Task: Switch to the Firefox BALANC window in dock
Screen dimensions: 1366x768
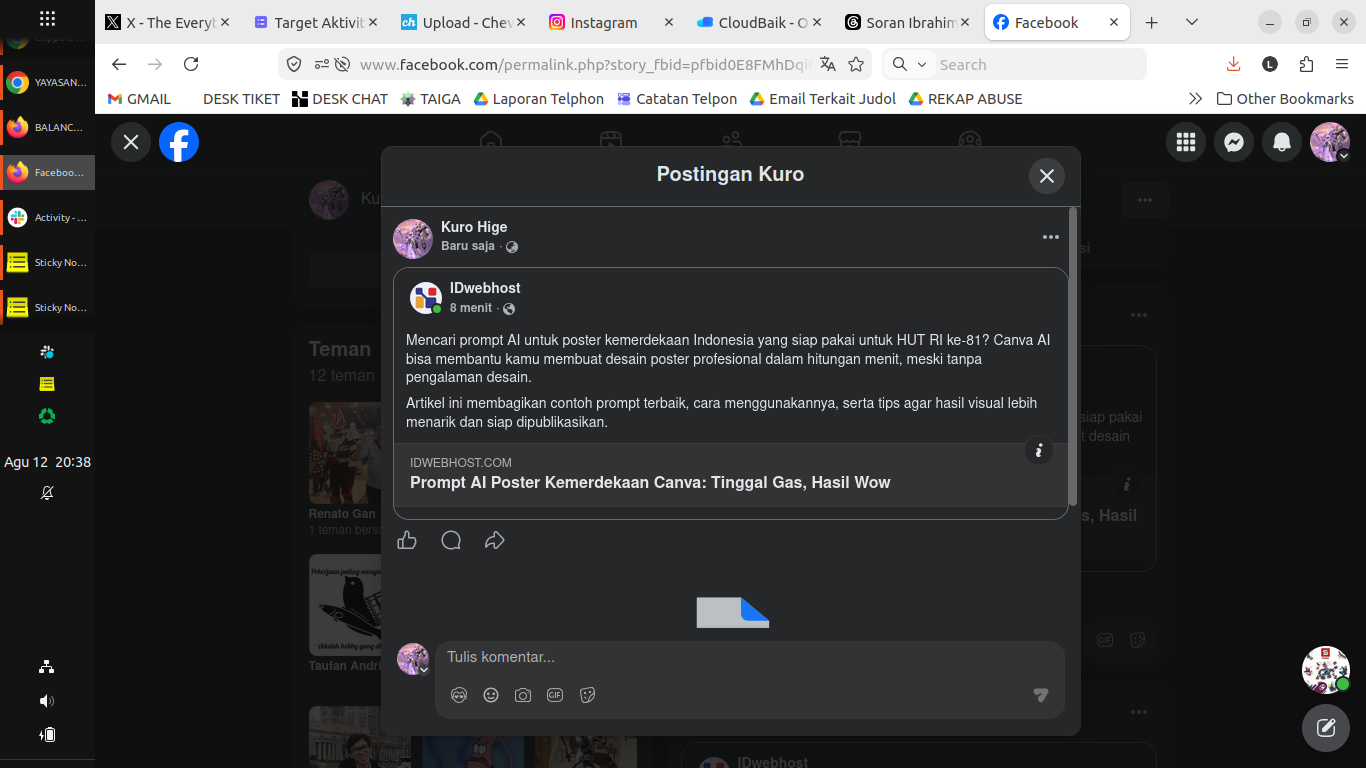Action: [x=48, y=127]
